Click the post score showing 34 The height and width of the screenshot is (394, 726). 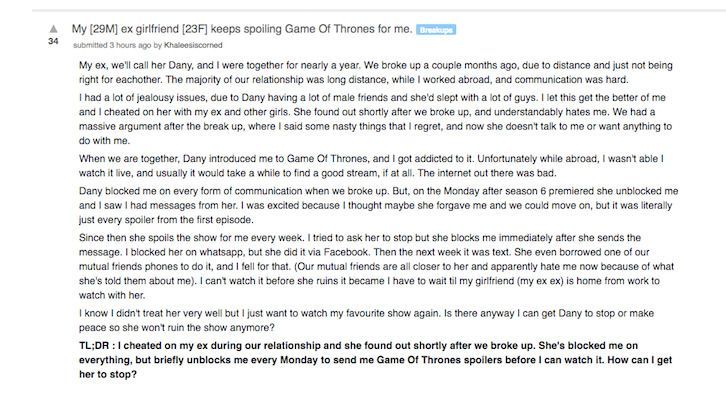(53, 41)
